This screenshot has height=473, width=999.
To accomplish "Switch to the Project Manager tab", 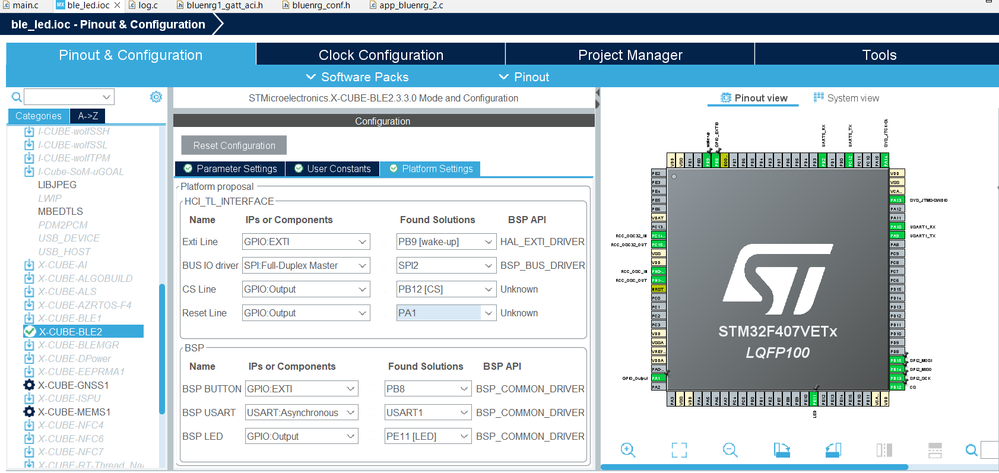I will pos(630,55).
